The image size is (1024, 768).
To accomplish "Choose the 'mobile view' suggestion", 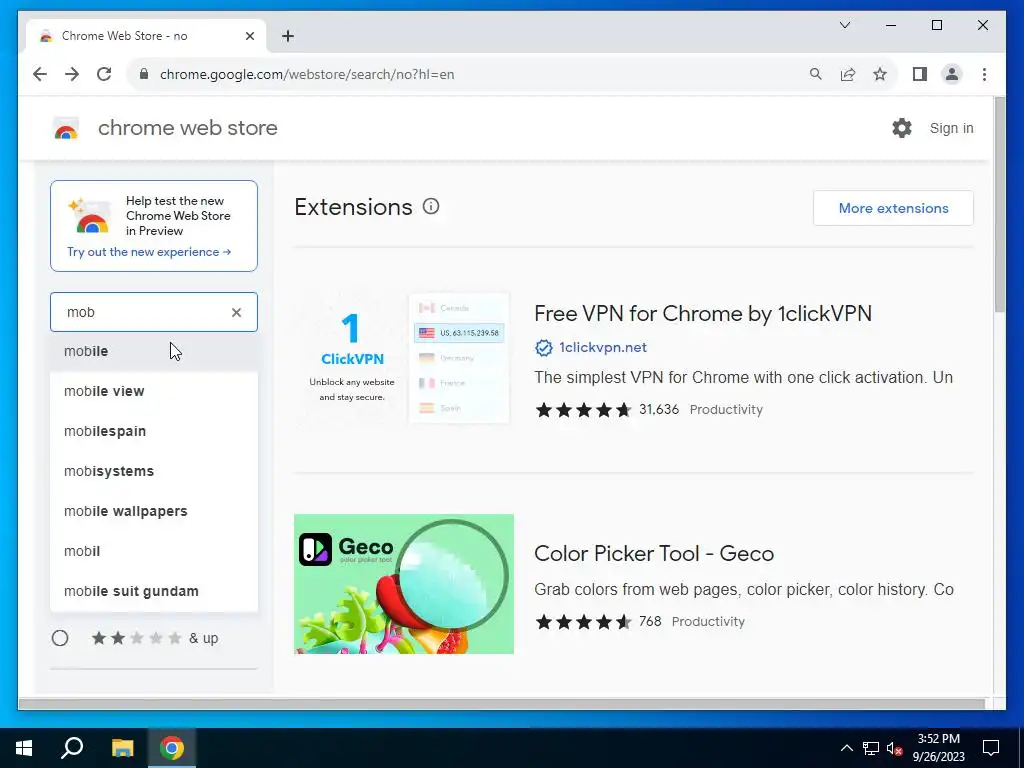I will [154, 391].
